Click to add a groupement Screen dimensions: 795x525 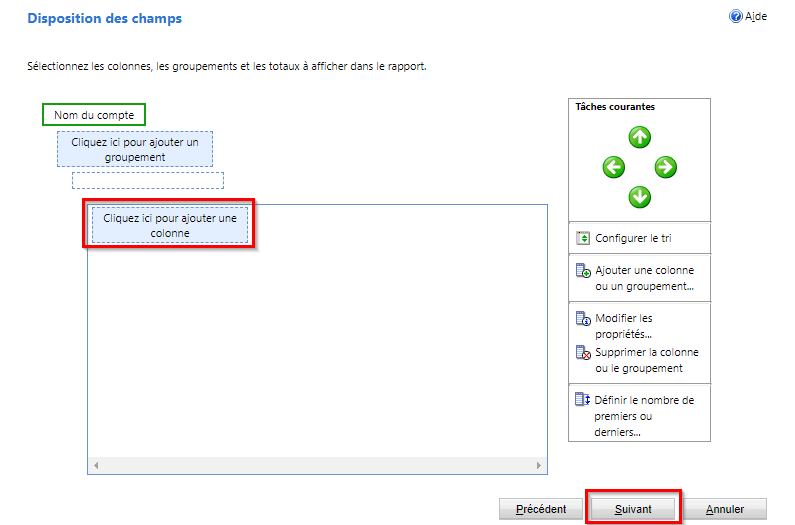(x=135, y=149)
